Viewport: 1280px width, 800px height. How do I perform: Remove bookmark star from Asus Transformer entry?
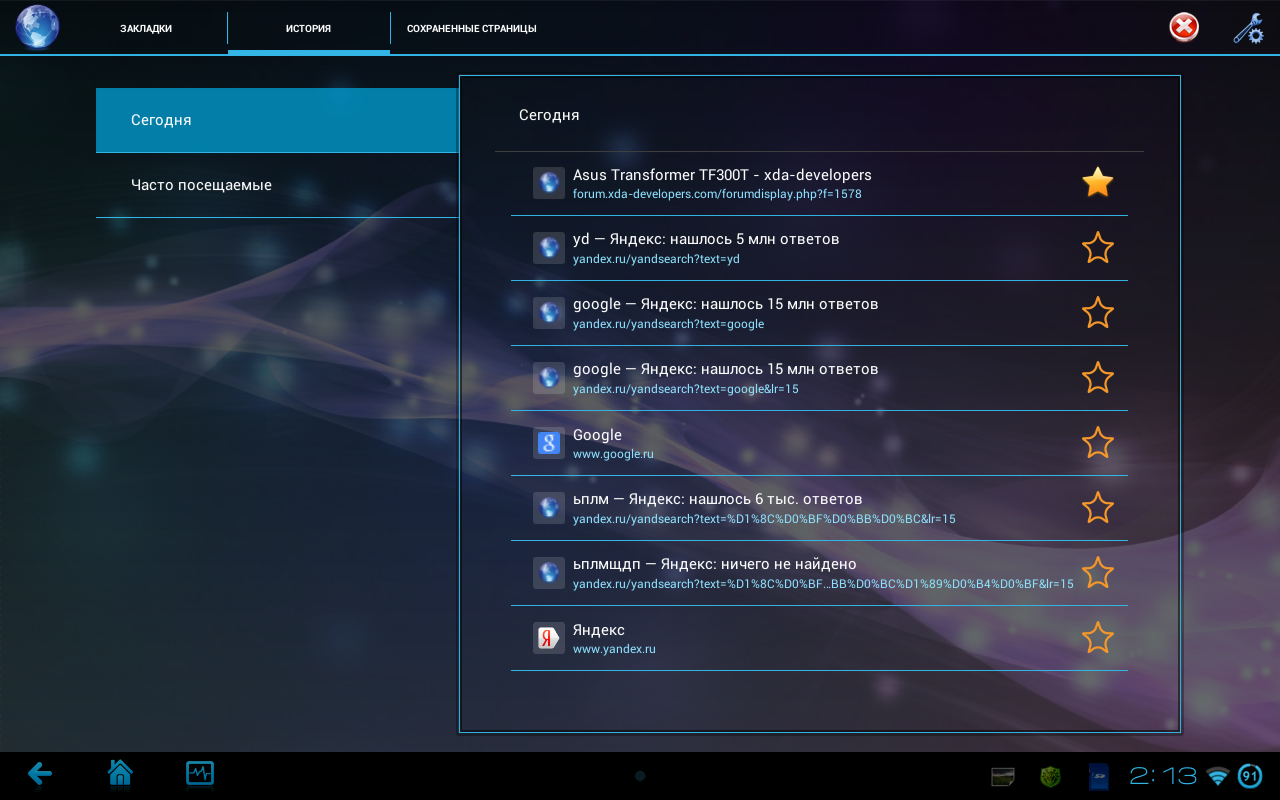point(1097,183)
